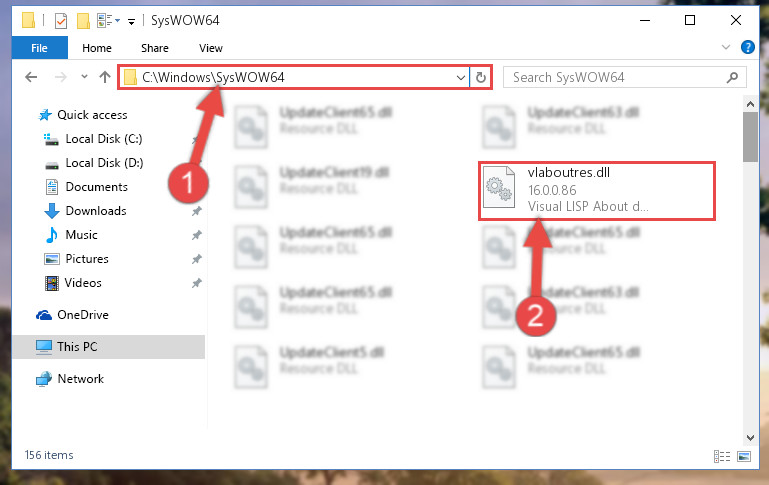Unpin Music from Quick access

click(197, 235)
